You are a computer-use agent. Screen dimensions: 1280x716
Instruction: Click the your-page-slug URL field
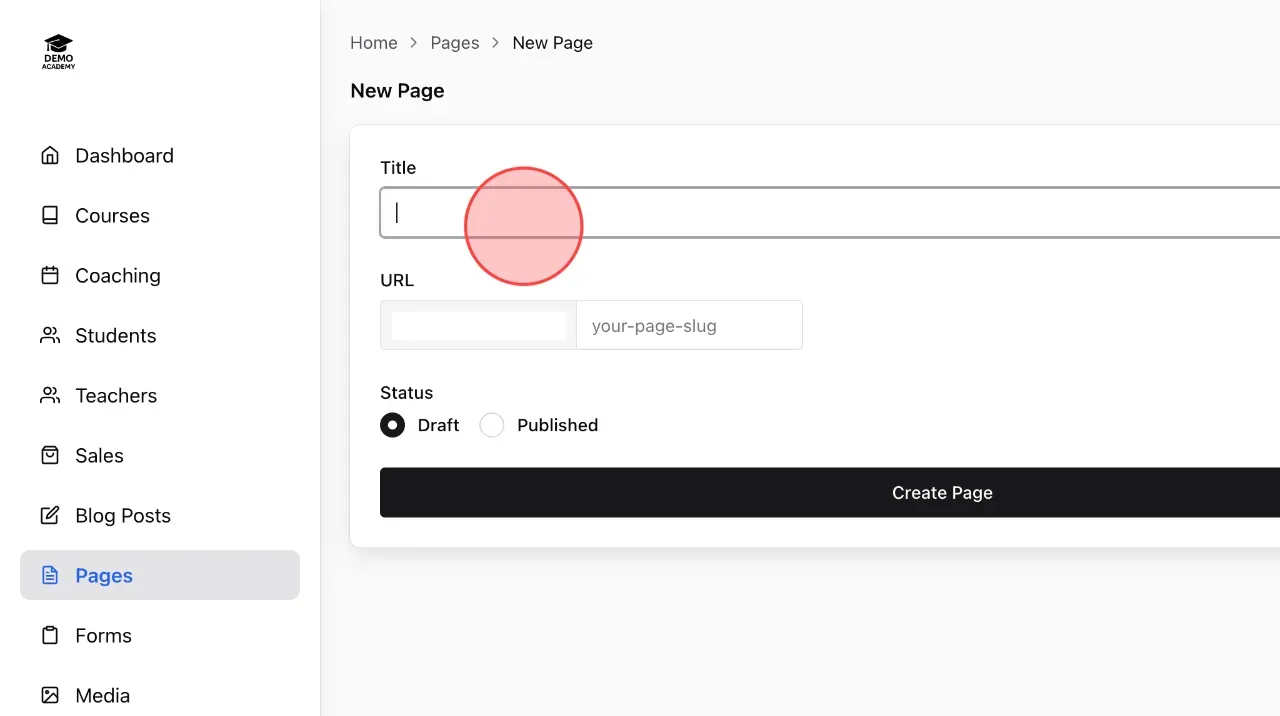[x=689, y=325]
